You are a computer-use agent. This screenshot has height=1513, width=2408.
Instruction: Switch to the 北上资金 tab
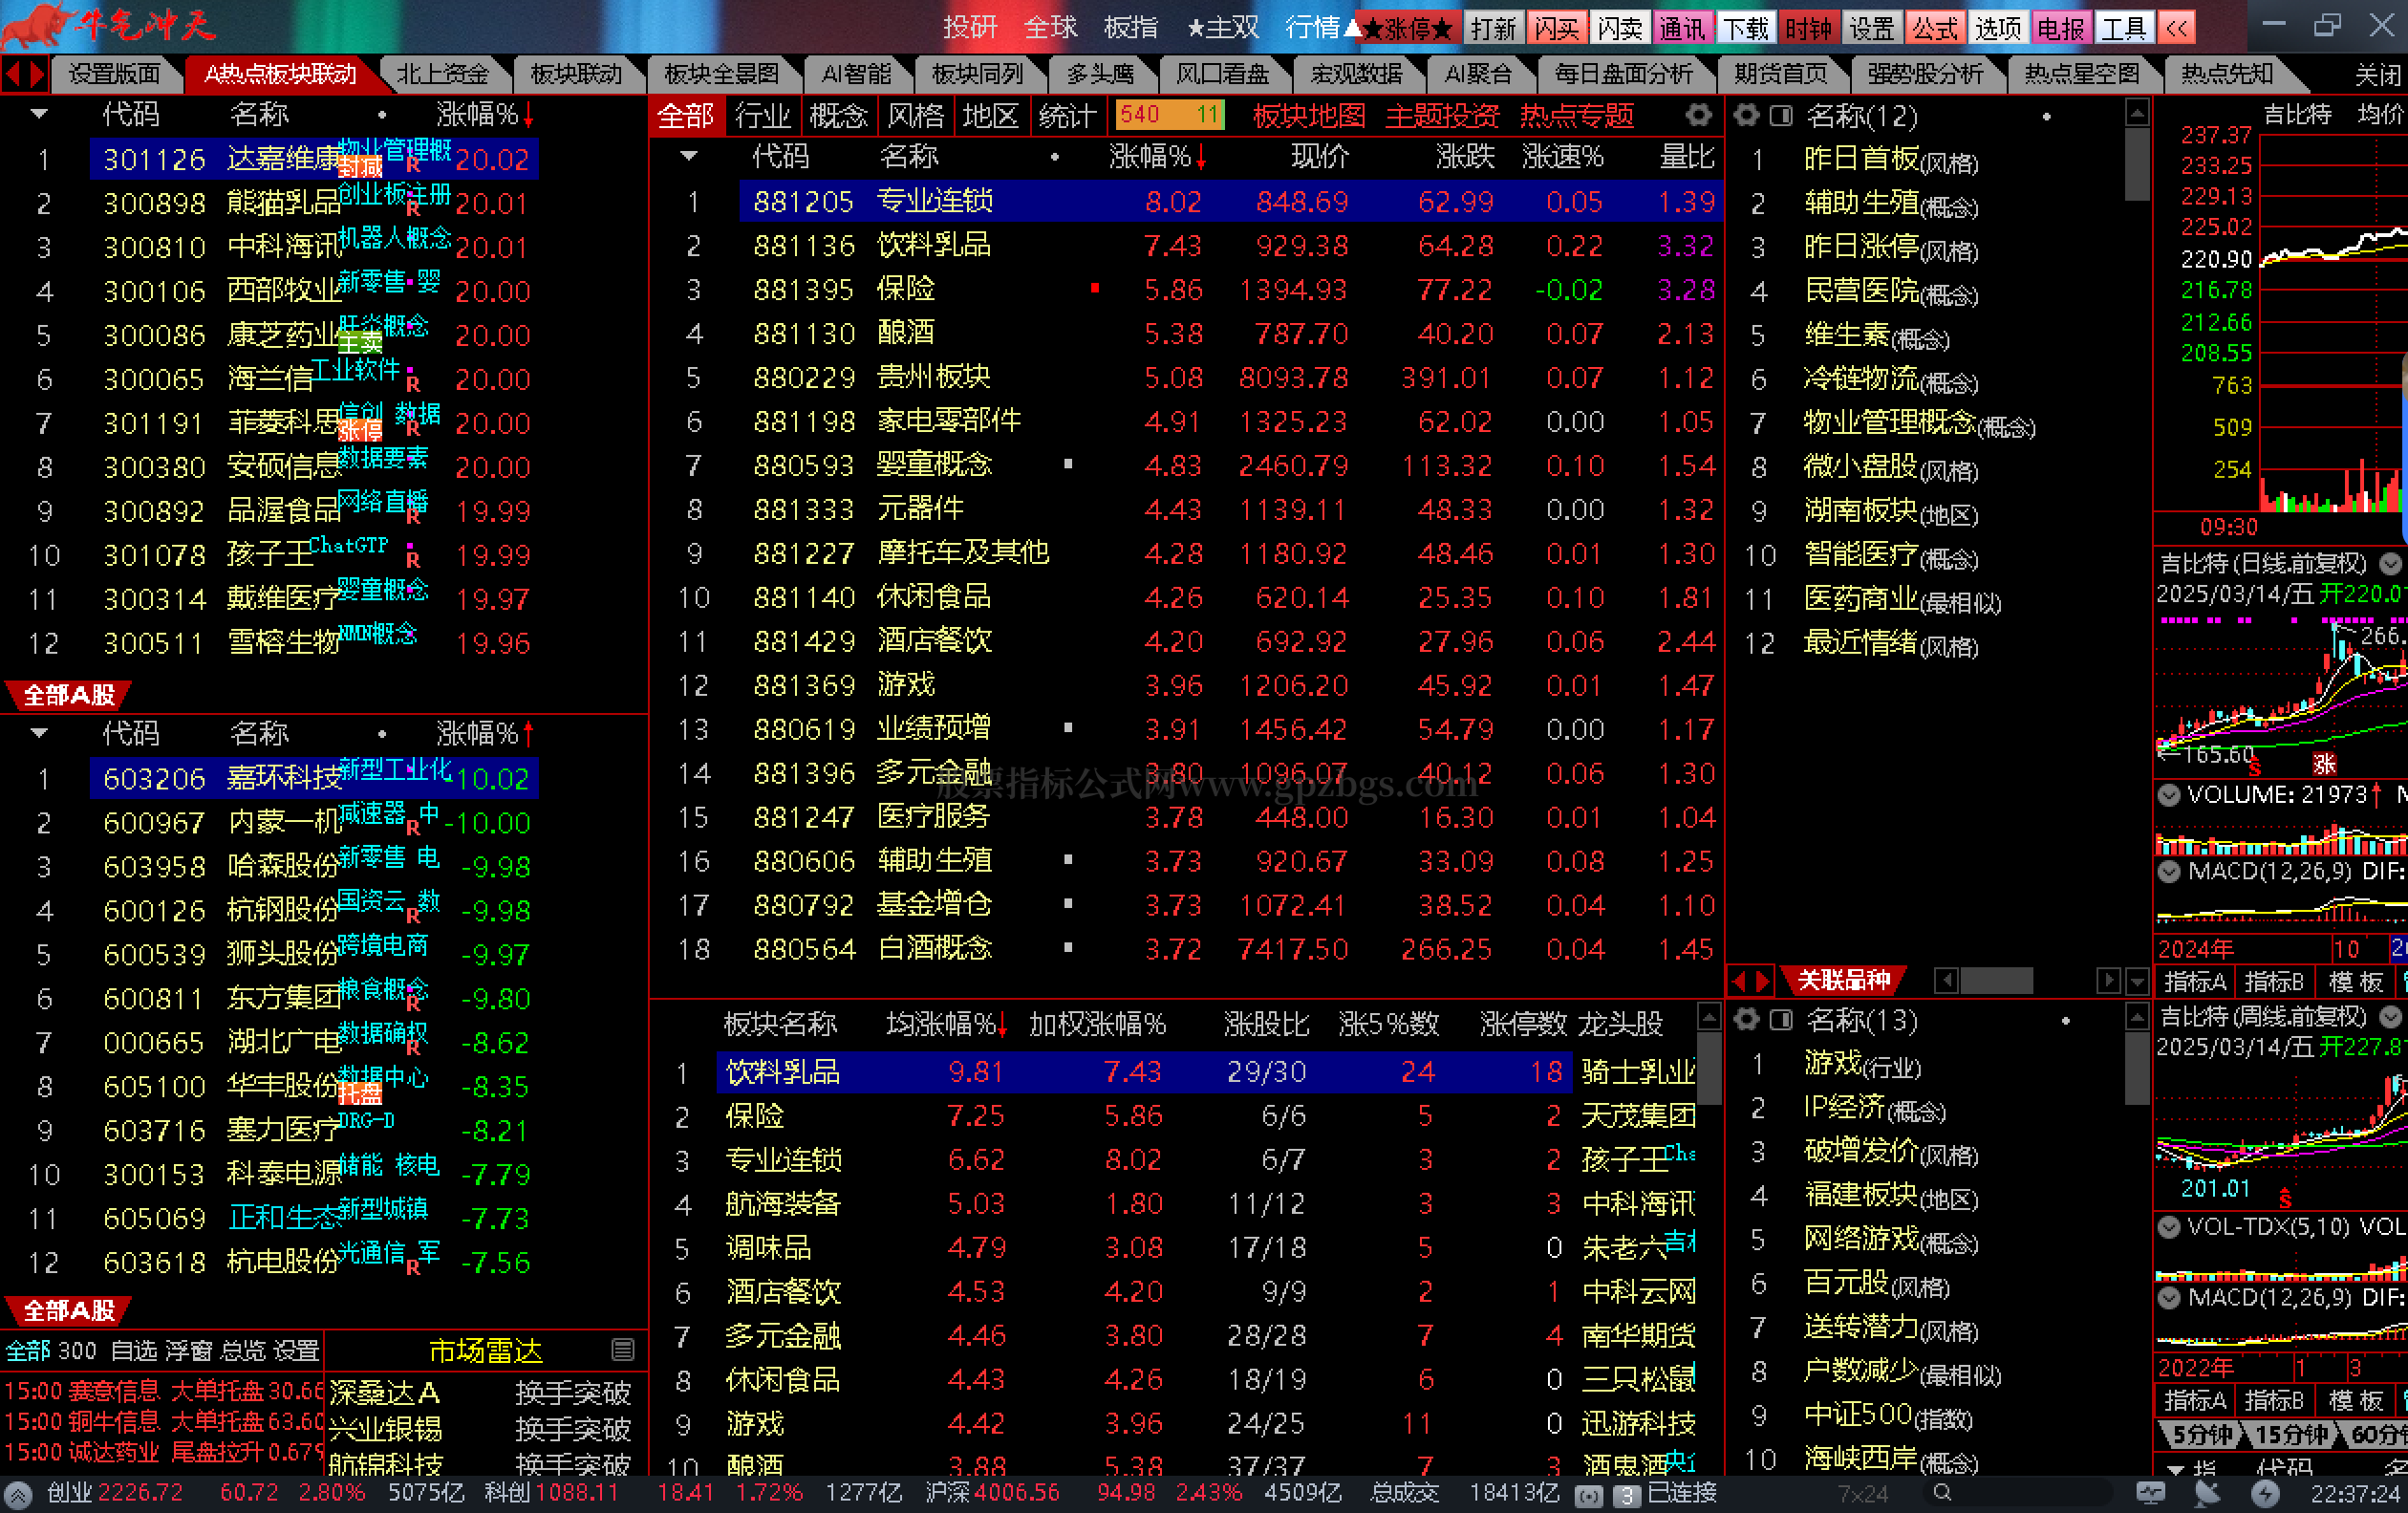443,74
